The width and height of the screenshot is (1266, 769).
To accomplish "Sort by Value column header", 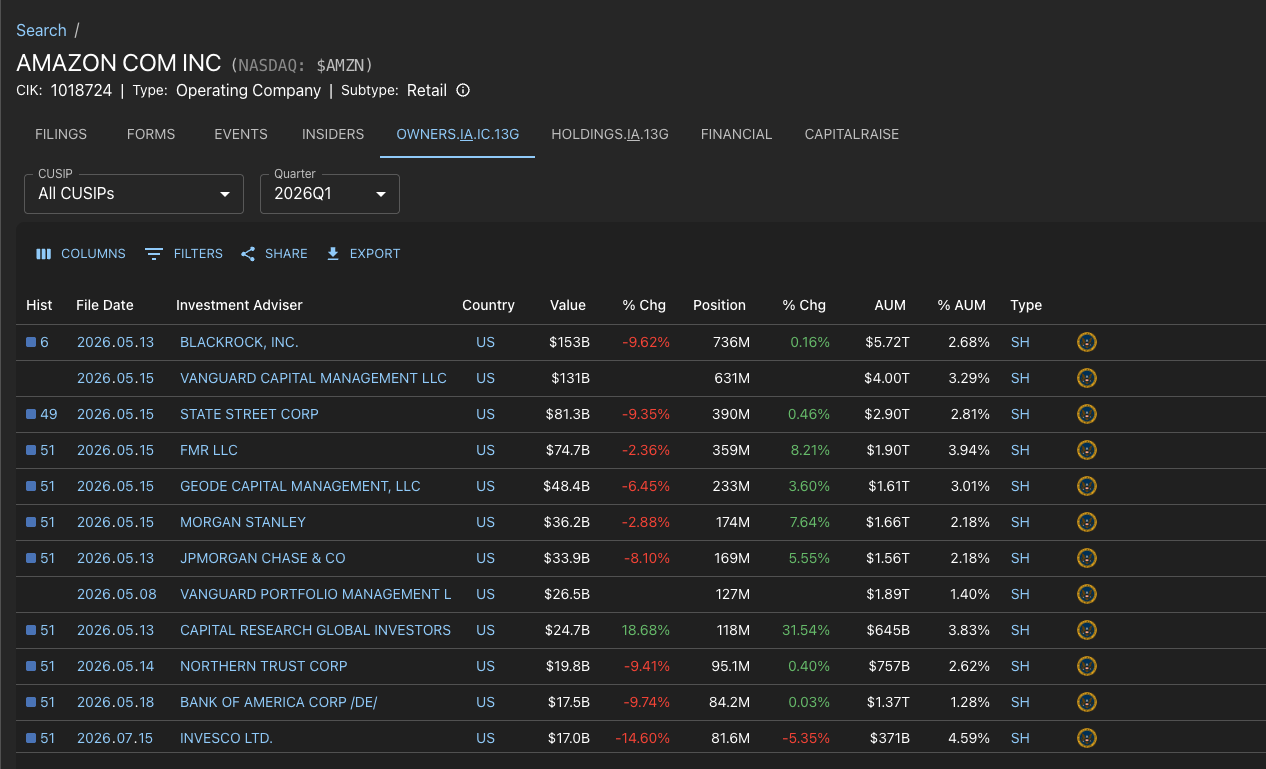I will (568, 305).
